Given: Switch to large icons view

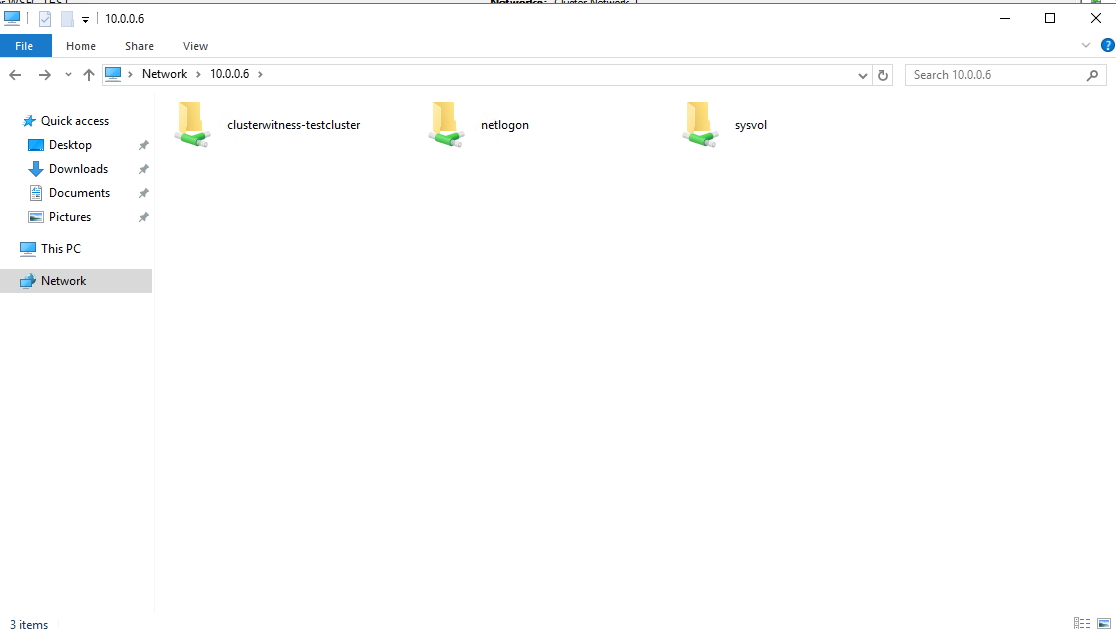Looking at the screenshot, I should 1104,624.
